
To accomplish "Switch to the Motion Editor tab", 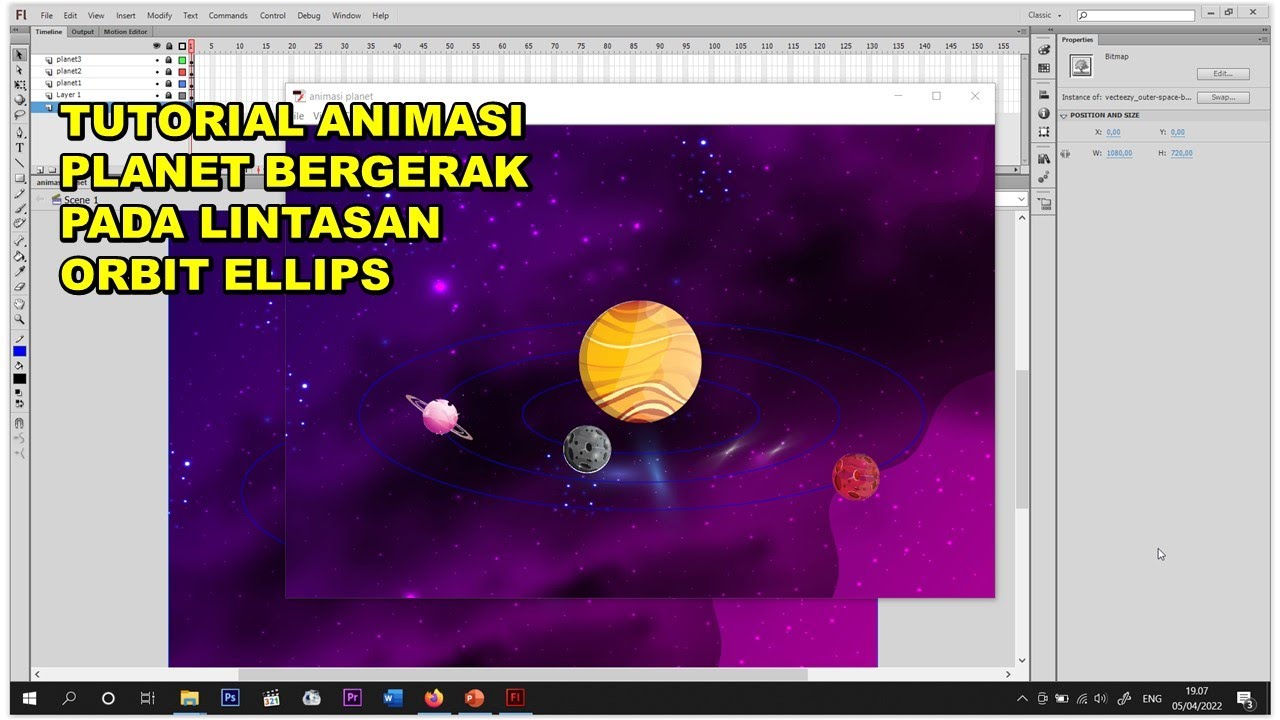I will 125,32.
